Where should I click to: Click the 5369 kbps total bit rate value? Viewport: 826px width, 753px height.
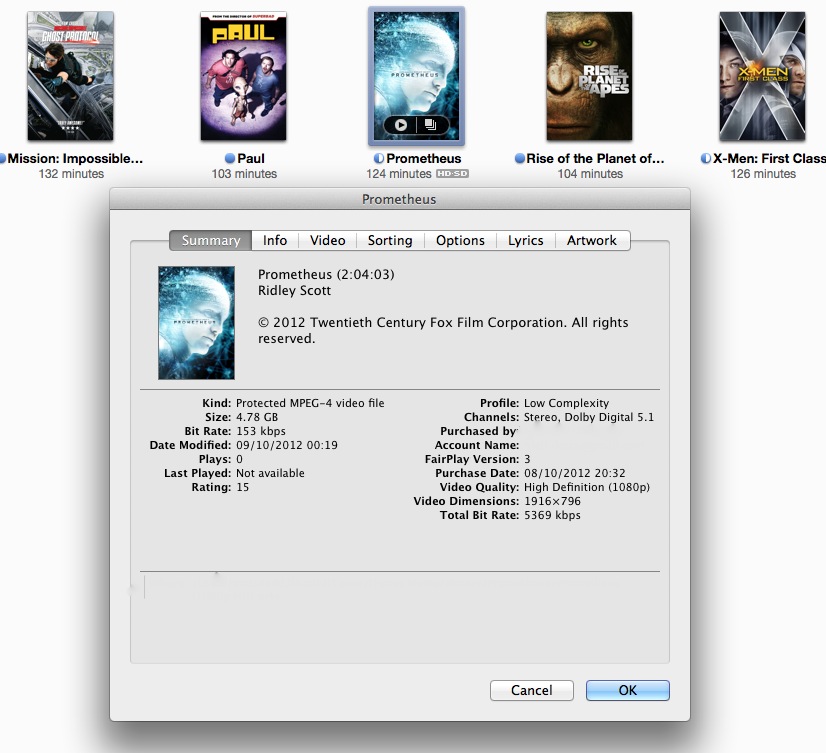click(552, 515)
